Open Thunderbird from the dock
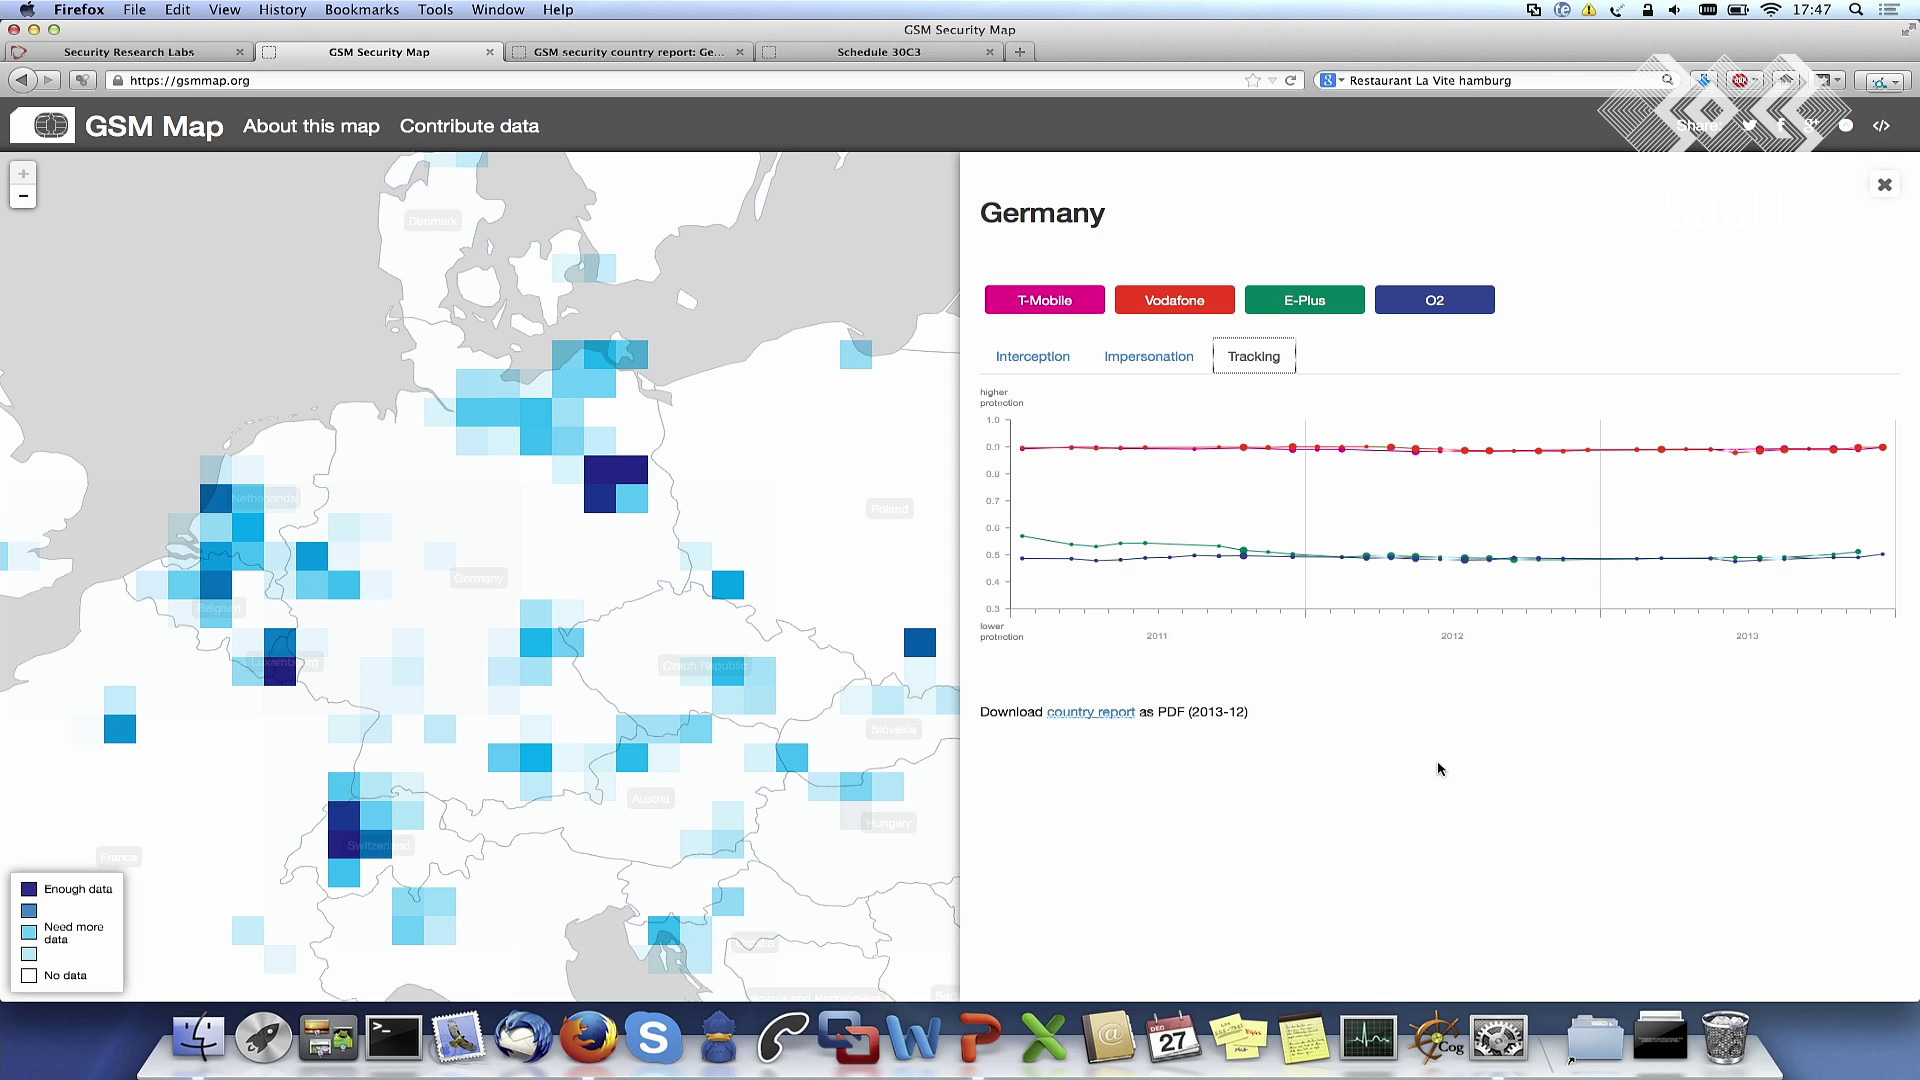This screenshot has width=1920, height=1080. coord(523,1037)
